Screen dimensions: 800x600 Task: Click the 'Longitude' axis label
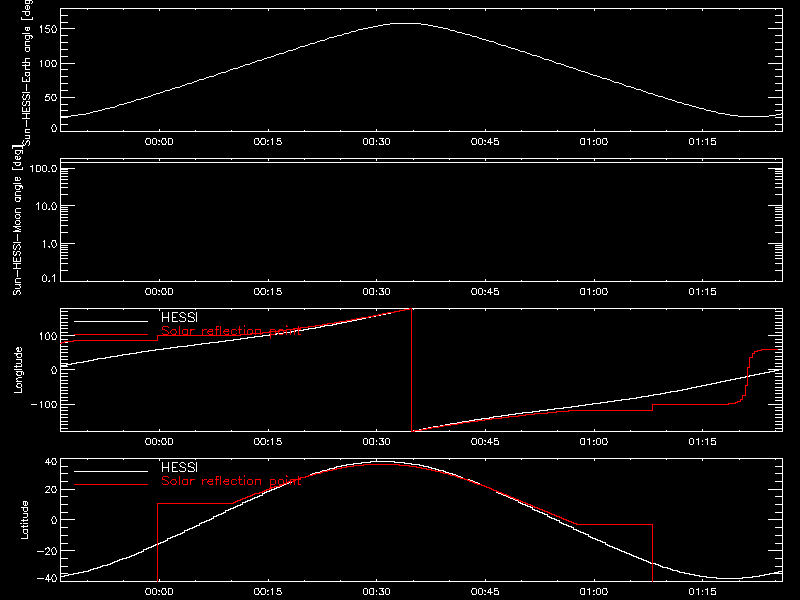pos(18,370)
